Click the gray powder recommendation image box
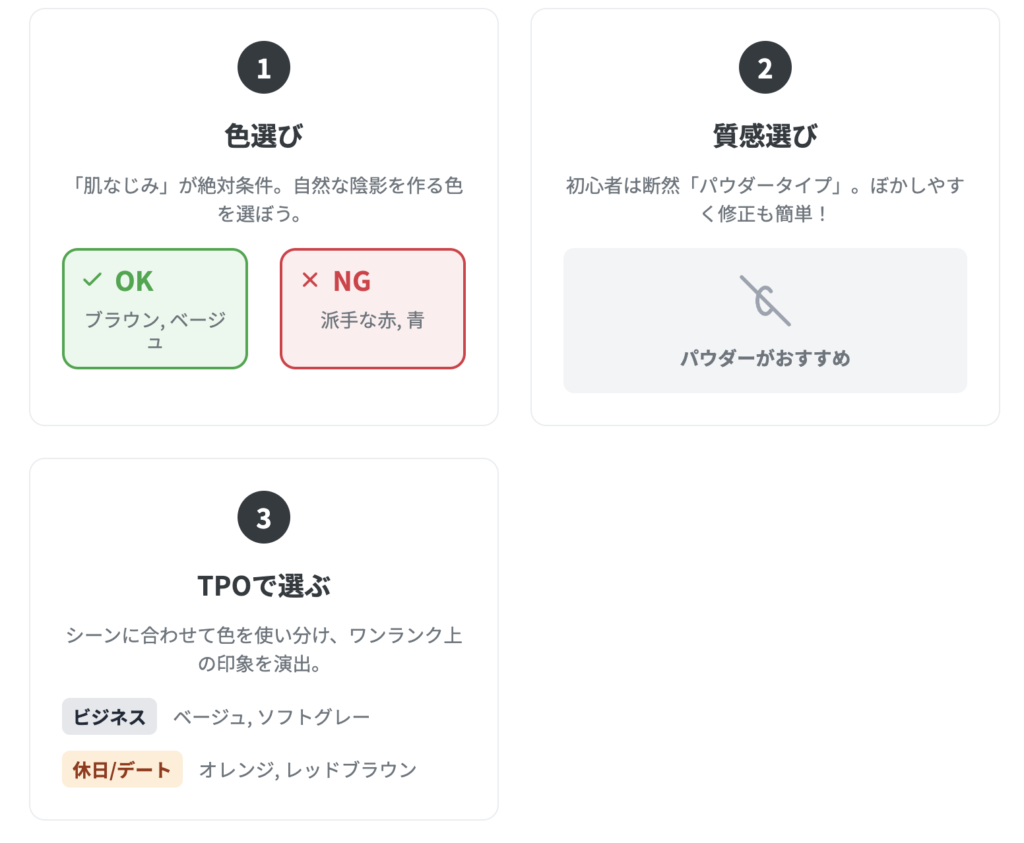The width and height of the screenshot is (1024, 843). pyautogui.click(x=765, y=320)
